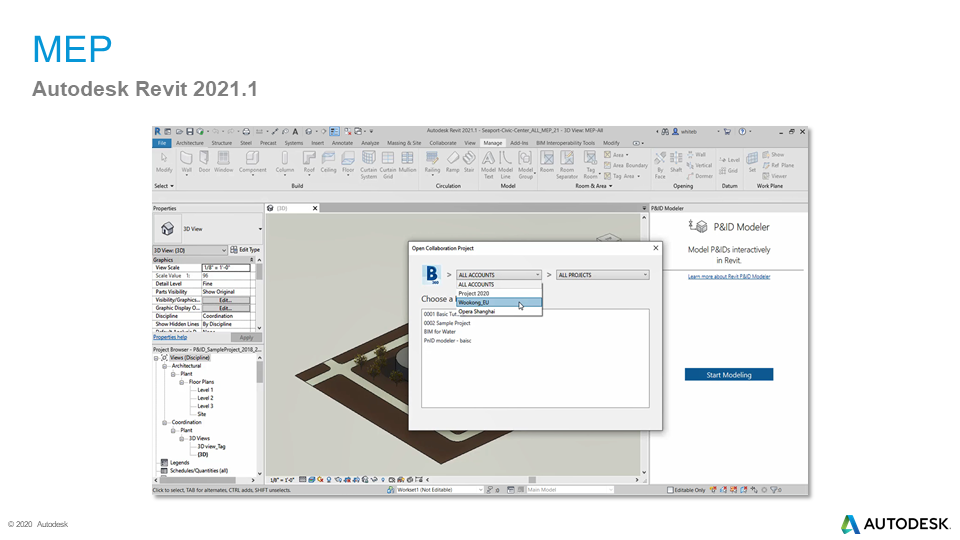Image resolution: width=960 pixels, height=540 pixels.
Task: Choose the Curtain Grid tool
Action: pyautogui.click(x=388, y=165)
